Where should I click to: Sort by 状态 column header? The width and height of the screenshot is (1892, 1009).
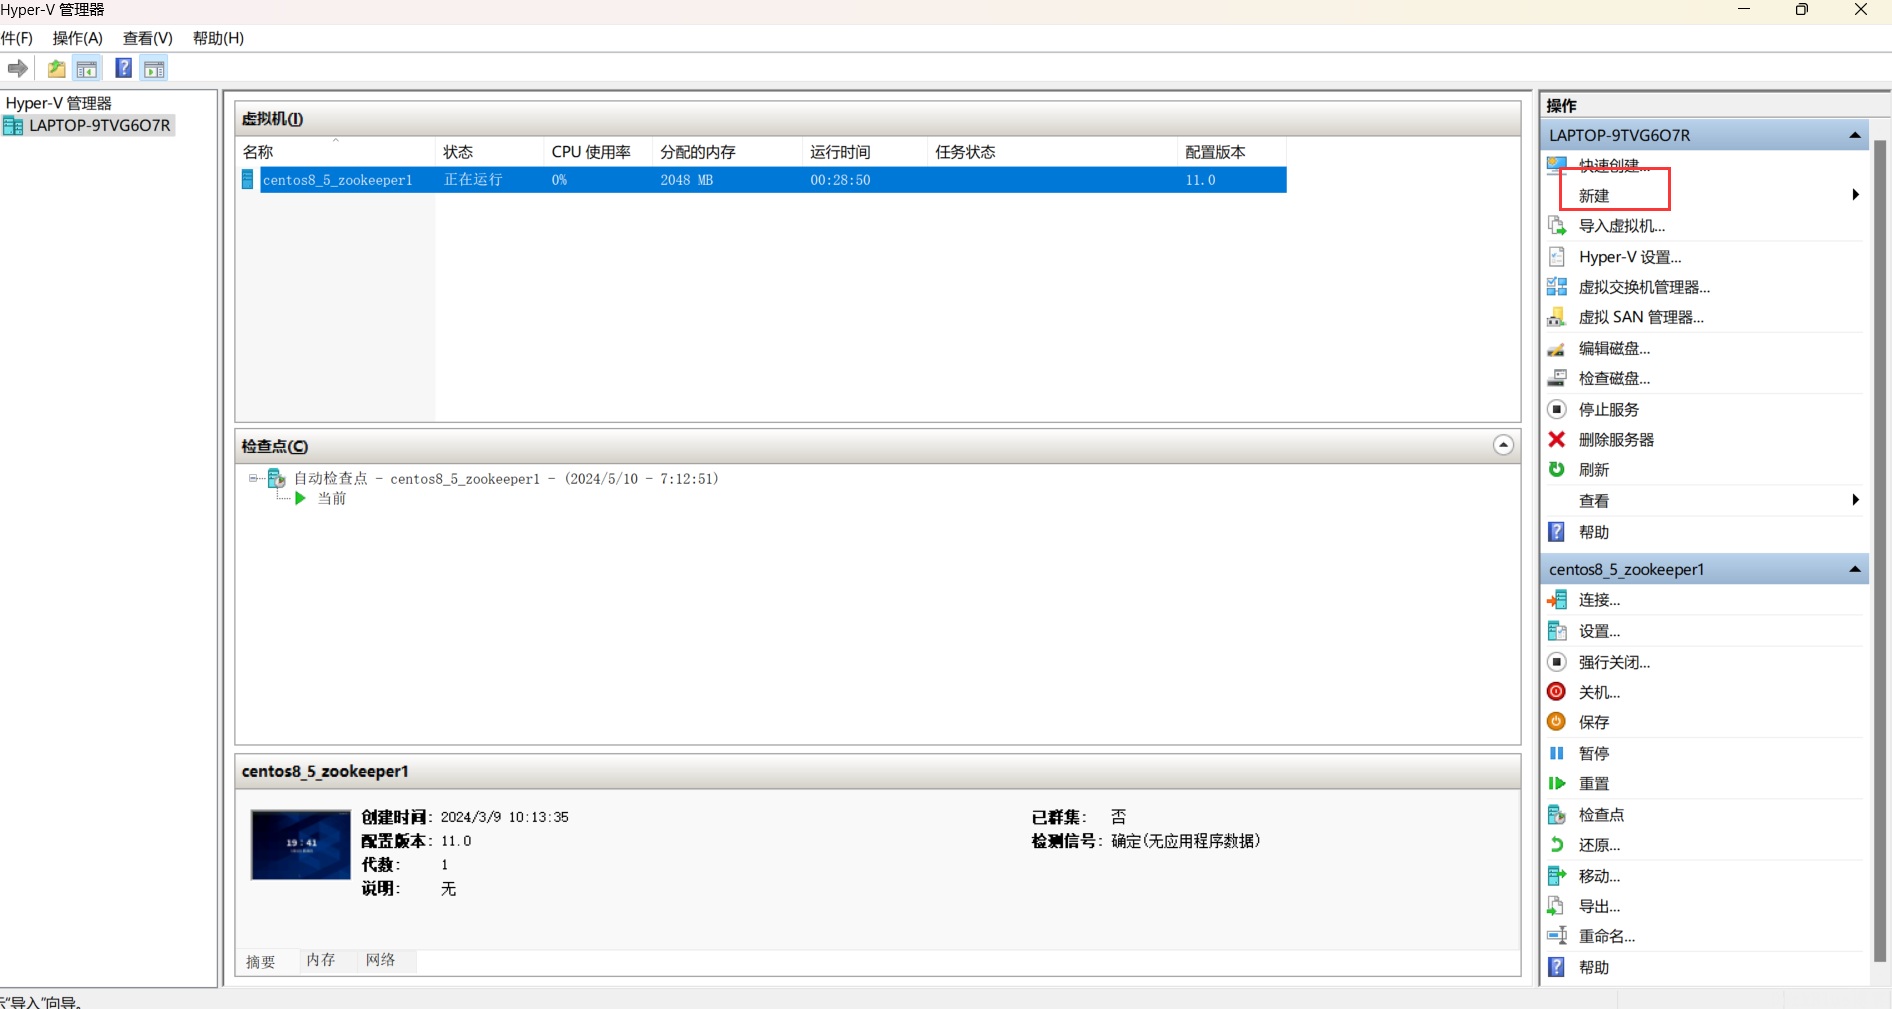pyautogui.click(x=489, y=152)
